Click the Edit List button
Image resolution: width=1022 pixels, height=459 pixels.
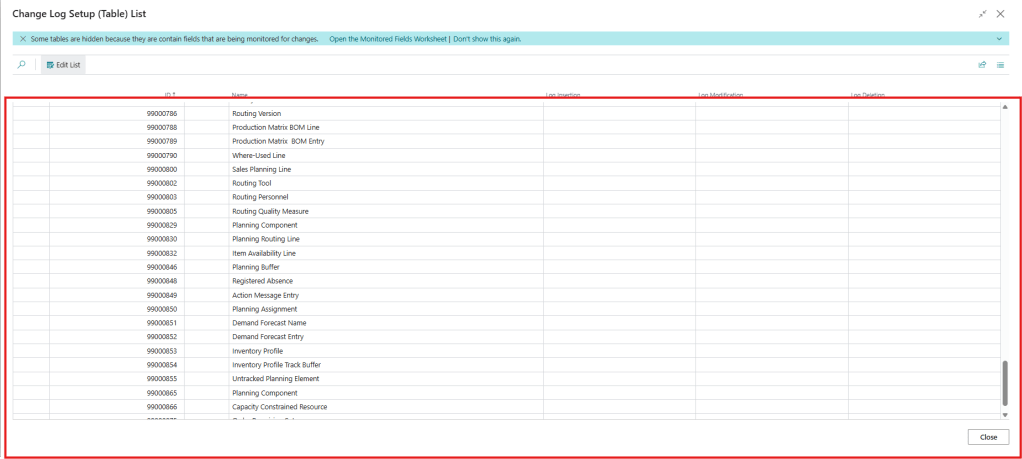(64, 64)
